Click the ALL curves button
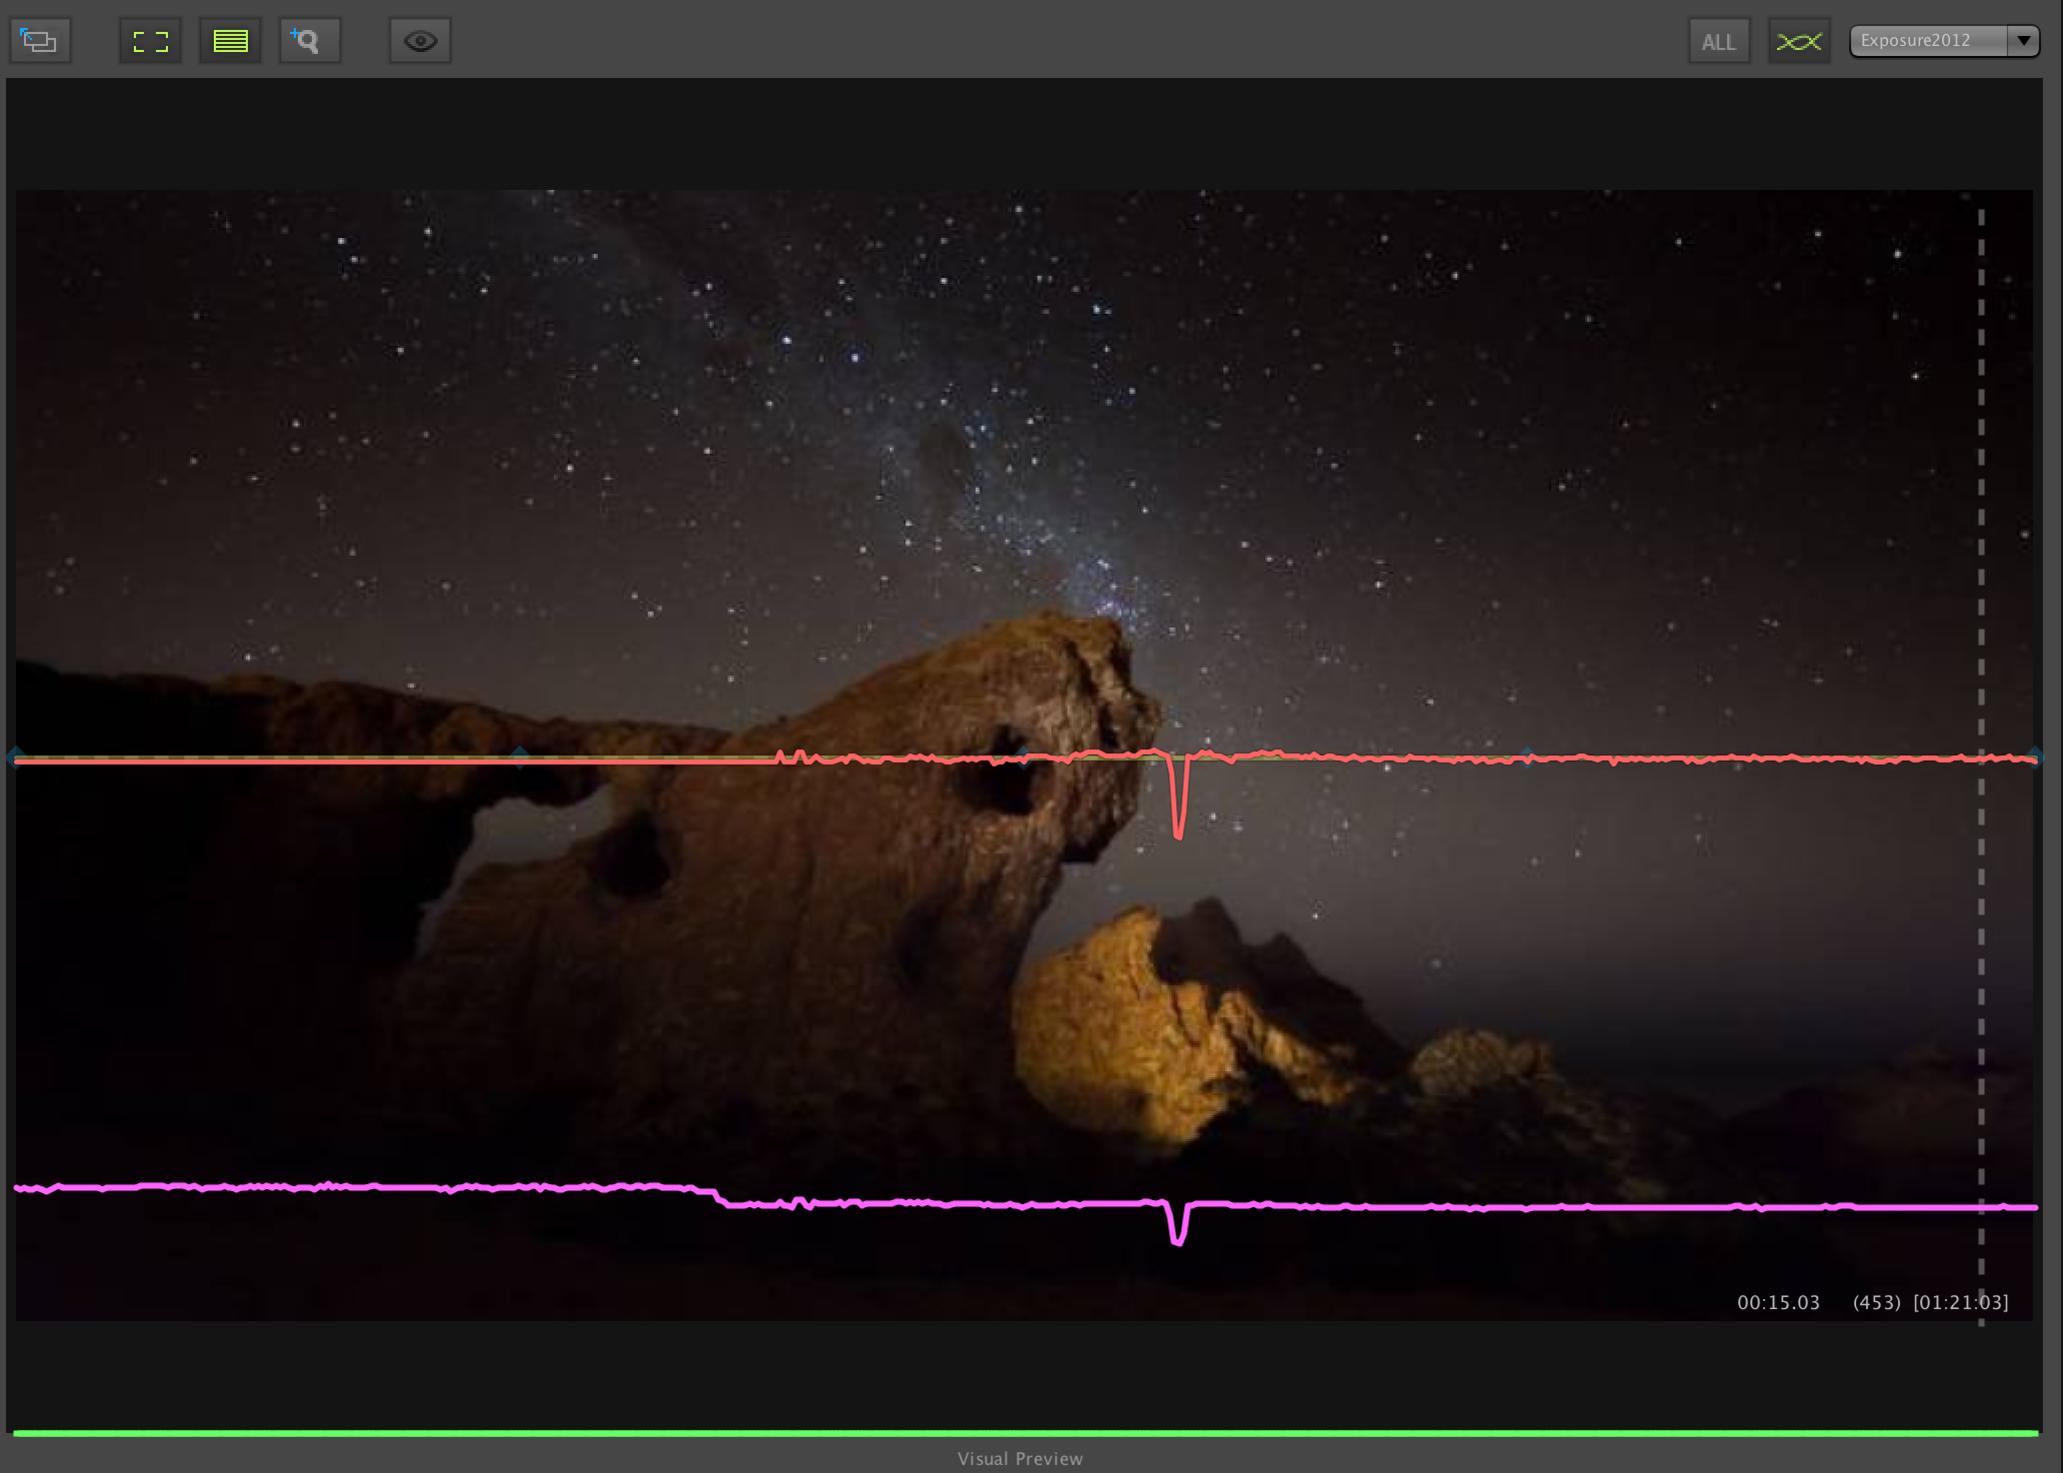 point(1718,42)
